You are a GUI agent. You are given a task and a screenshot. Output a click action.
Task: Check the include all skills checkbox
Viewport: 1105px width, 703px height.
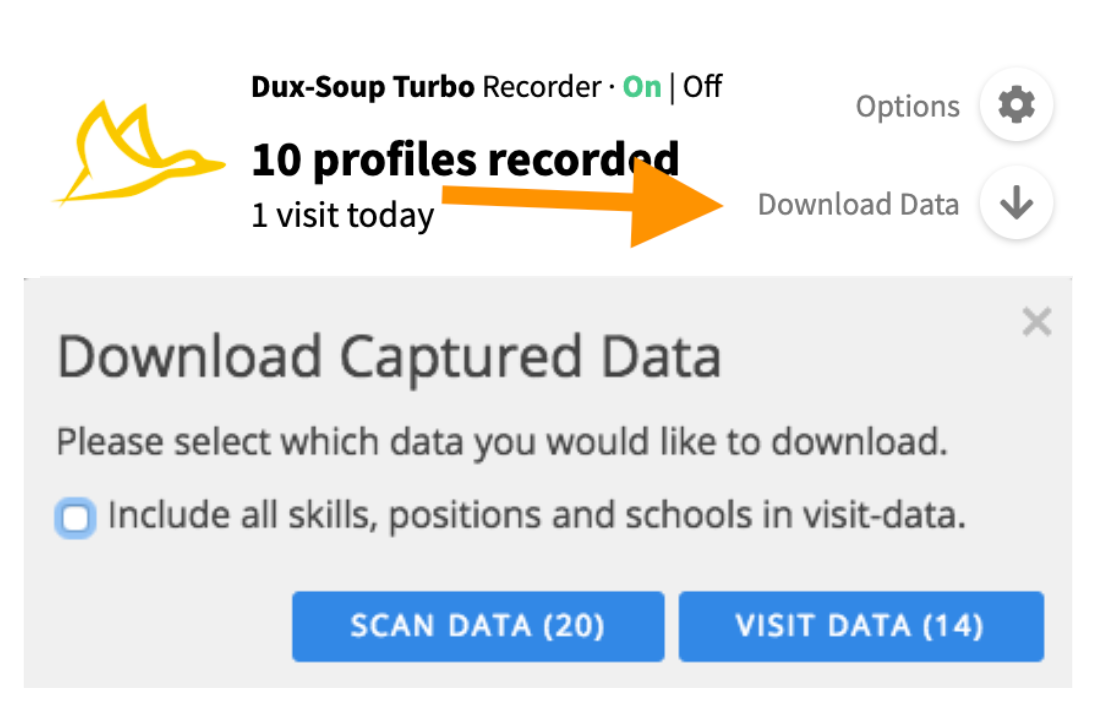(x=76, y=518)
